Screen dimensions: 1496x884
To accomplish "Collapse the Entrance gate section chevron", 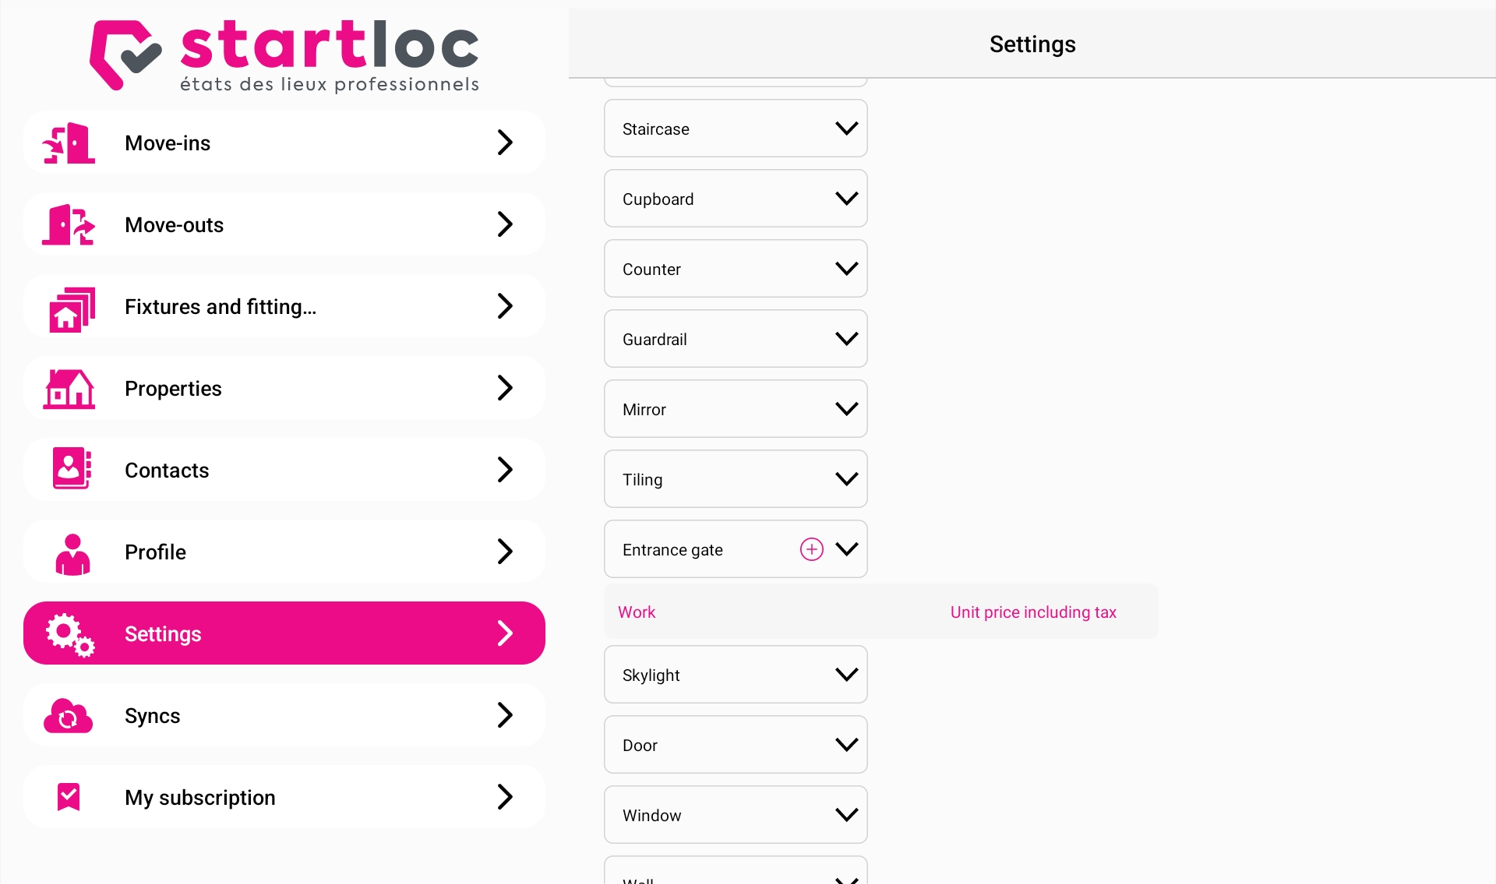I will 846,549.
